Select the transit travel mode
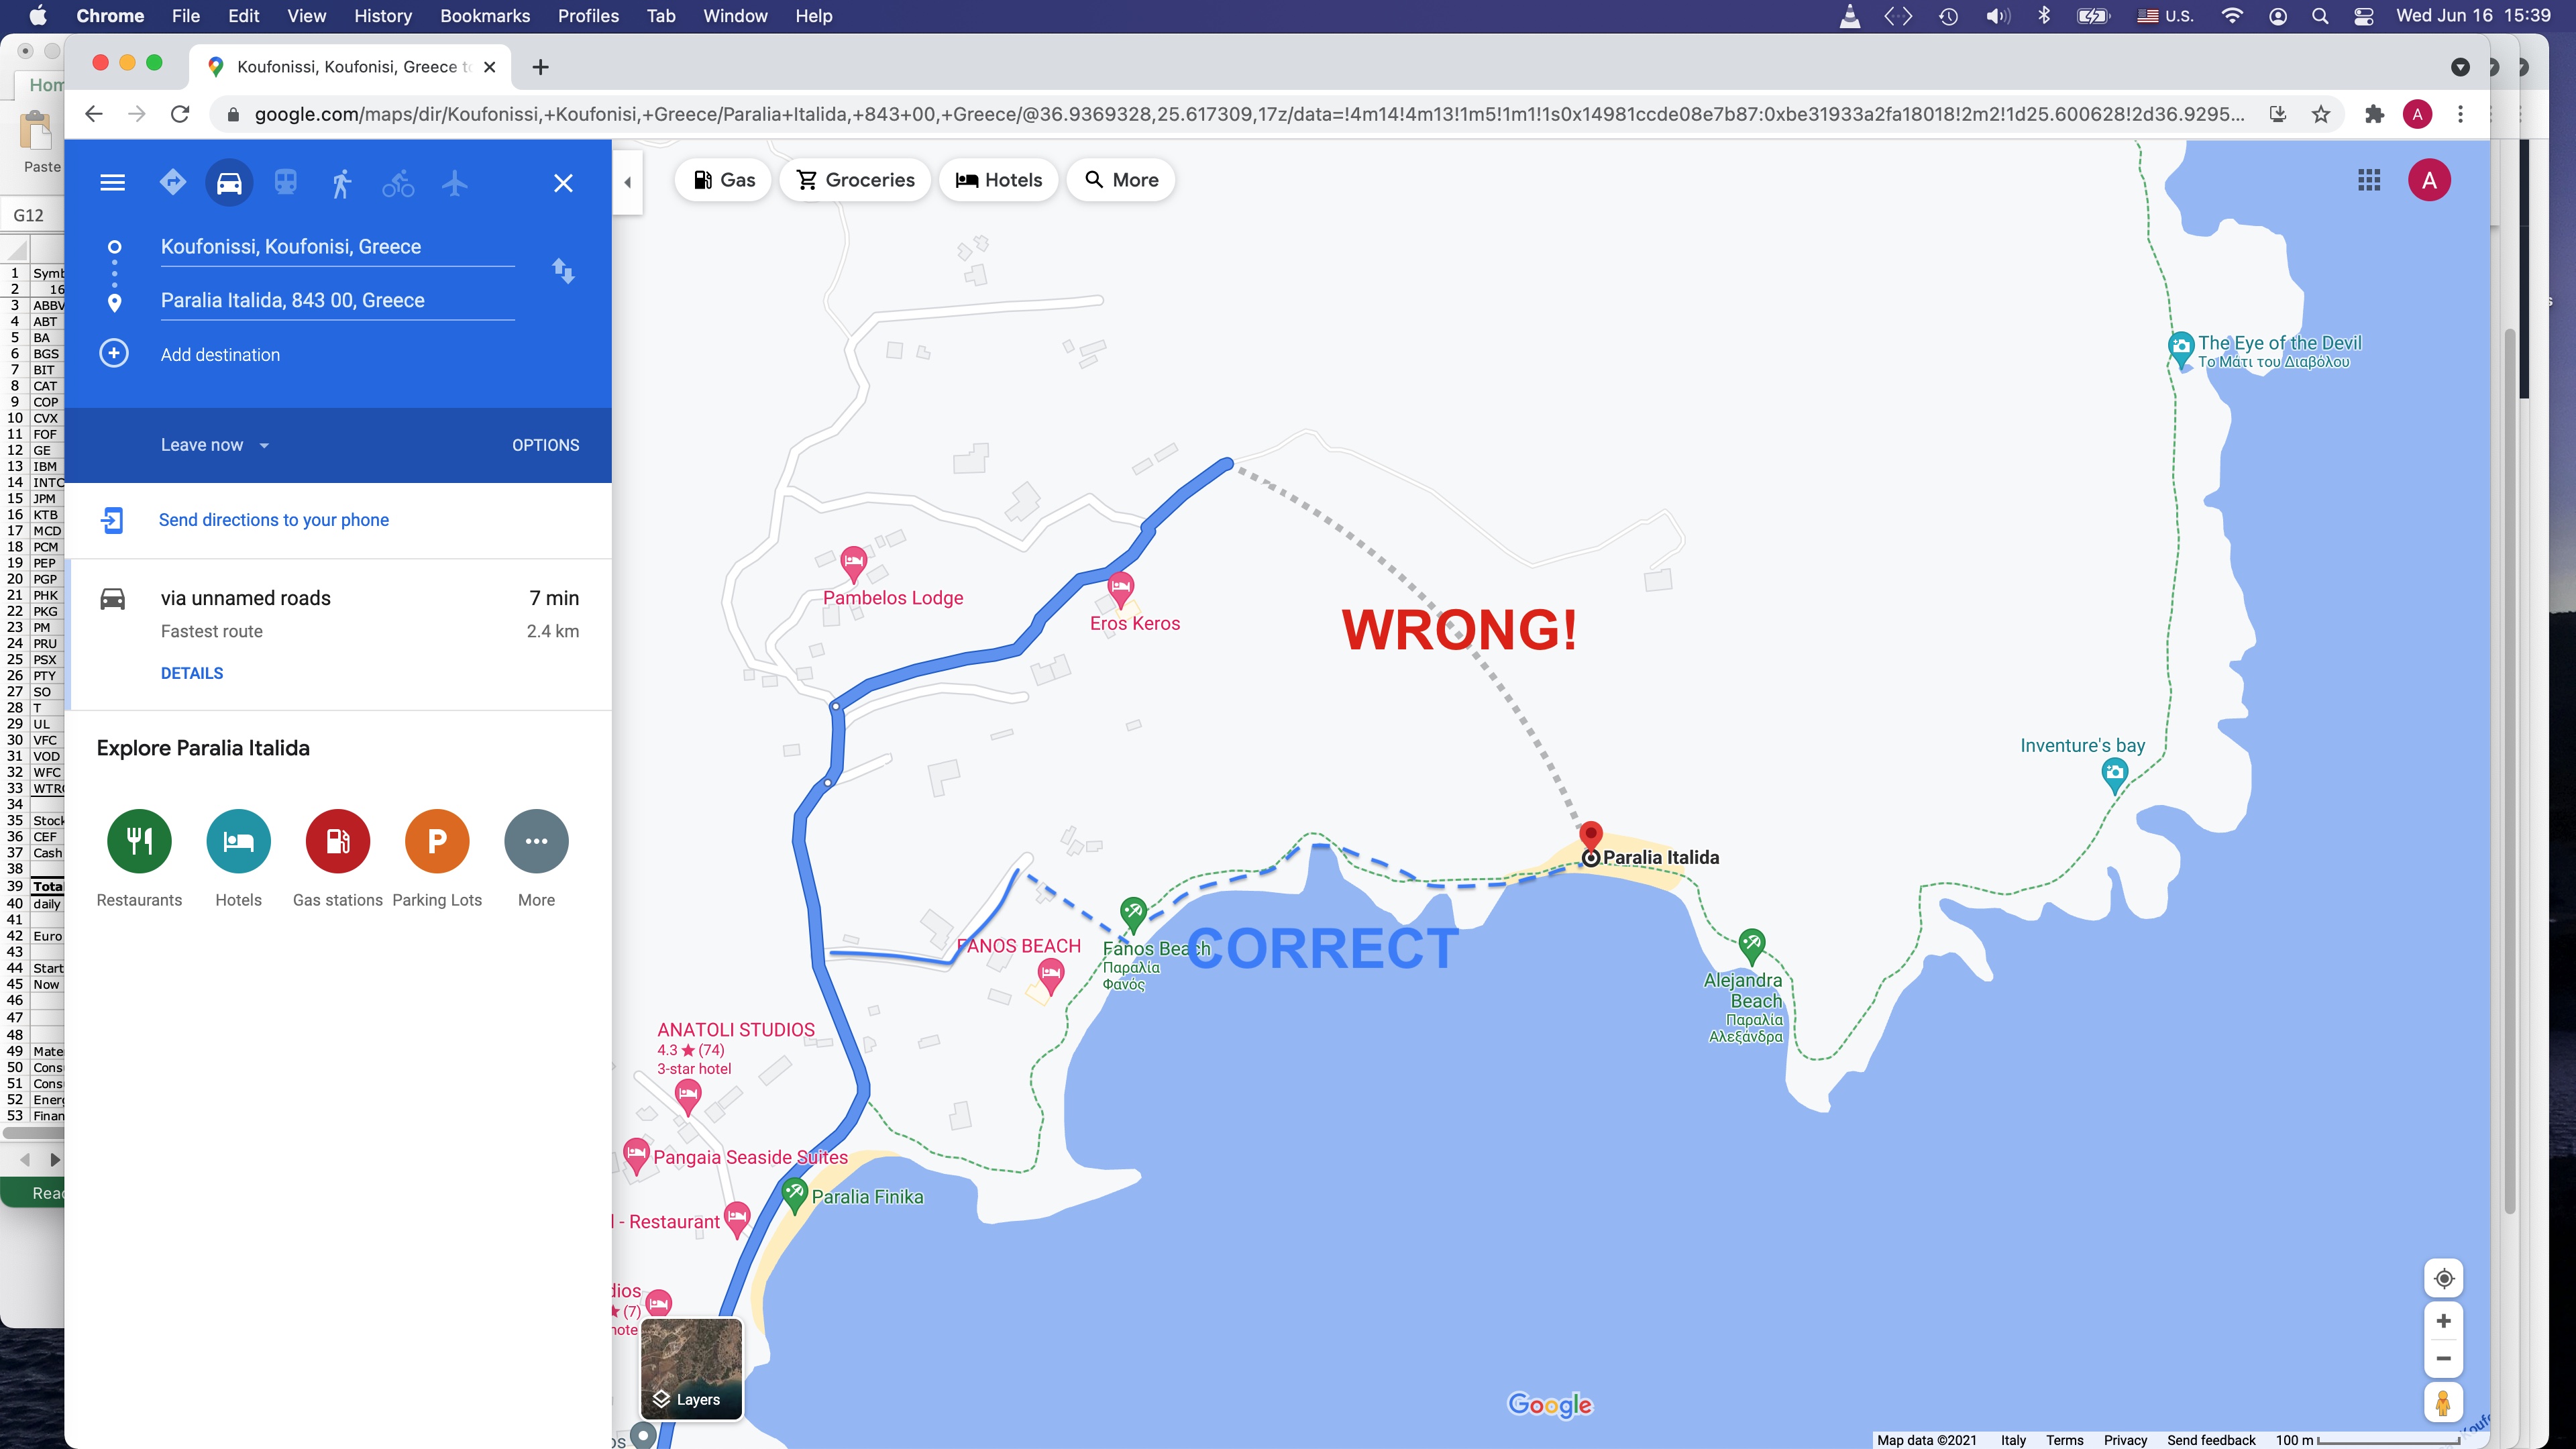 point(286,183)
